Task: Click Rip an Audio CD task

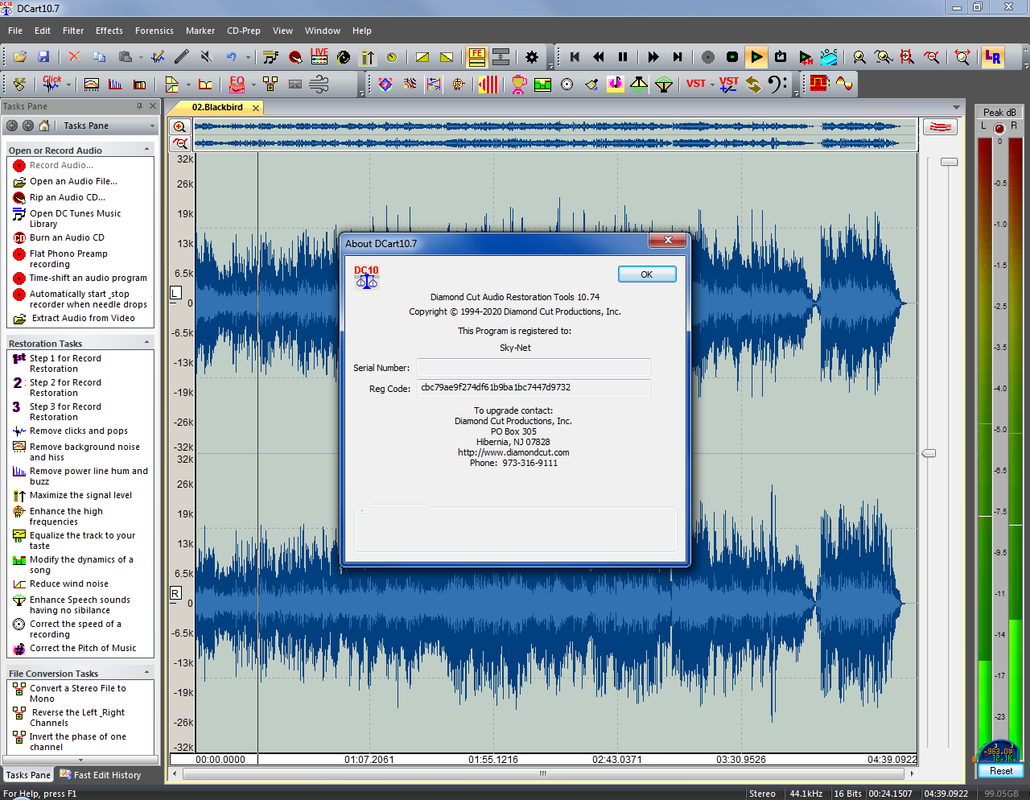Action: point(66,197)
